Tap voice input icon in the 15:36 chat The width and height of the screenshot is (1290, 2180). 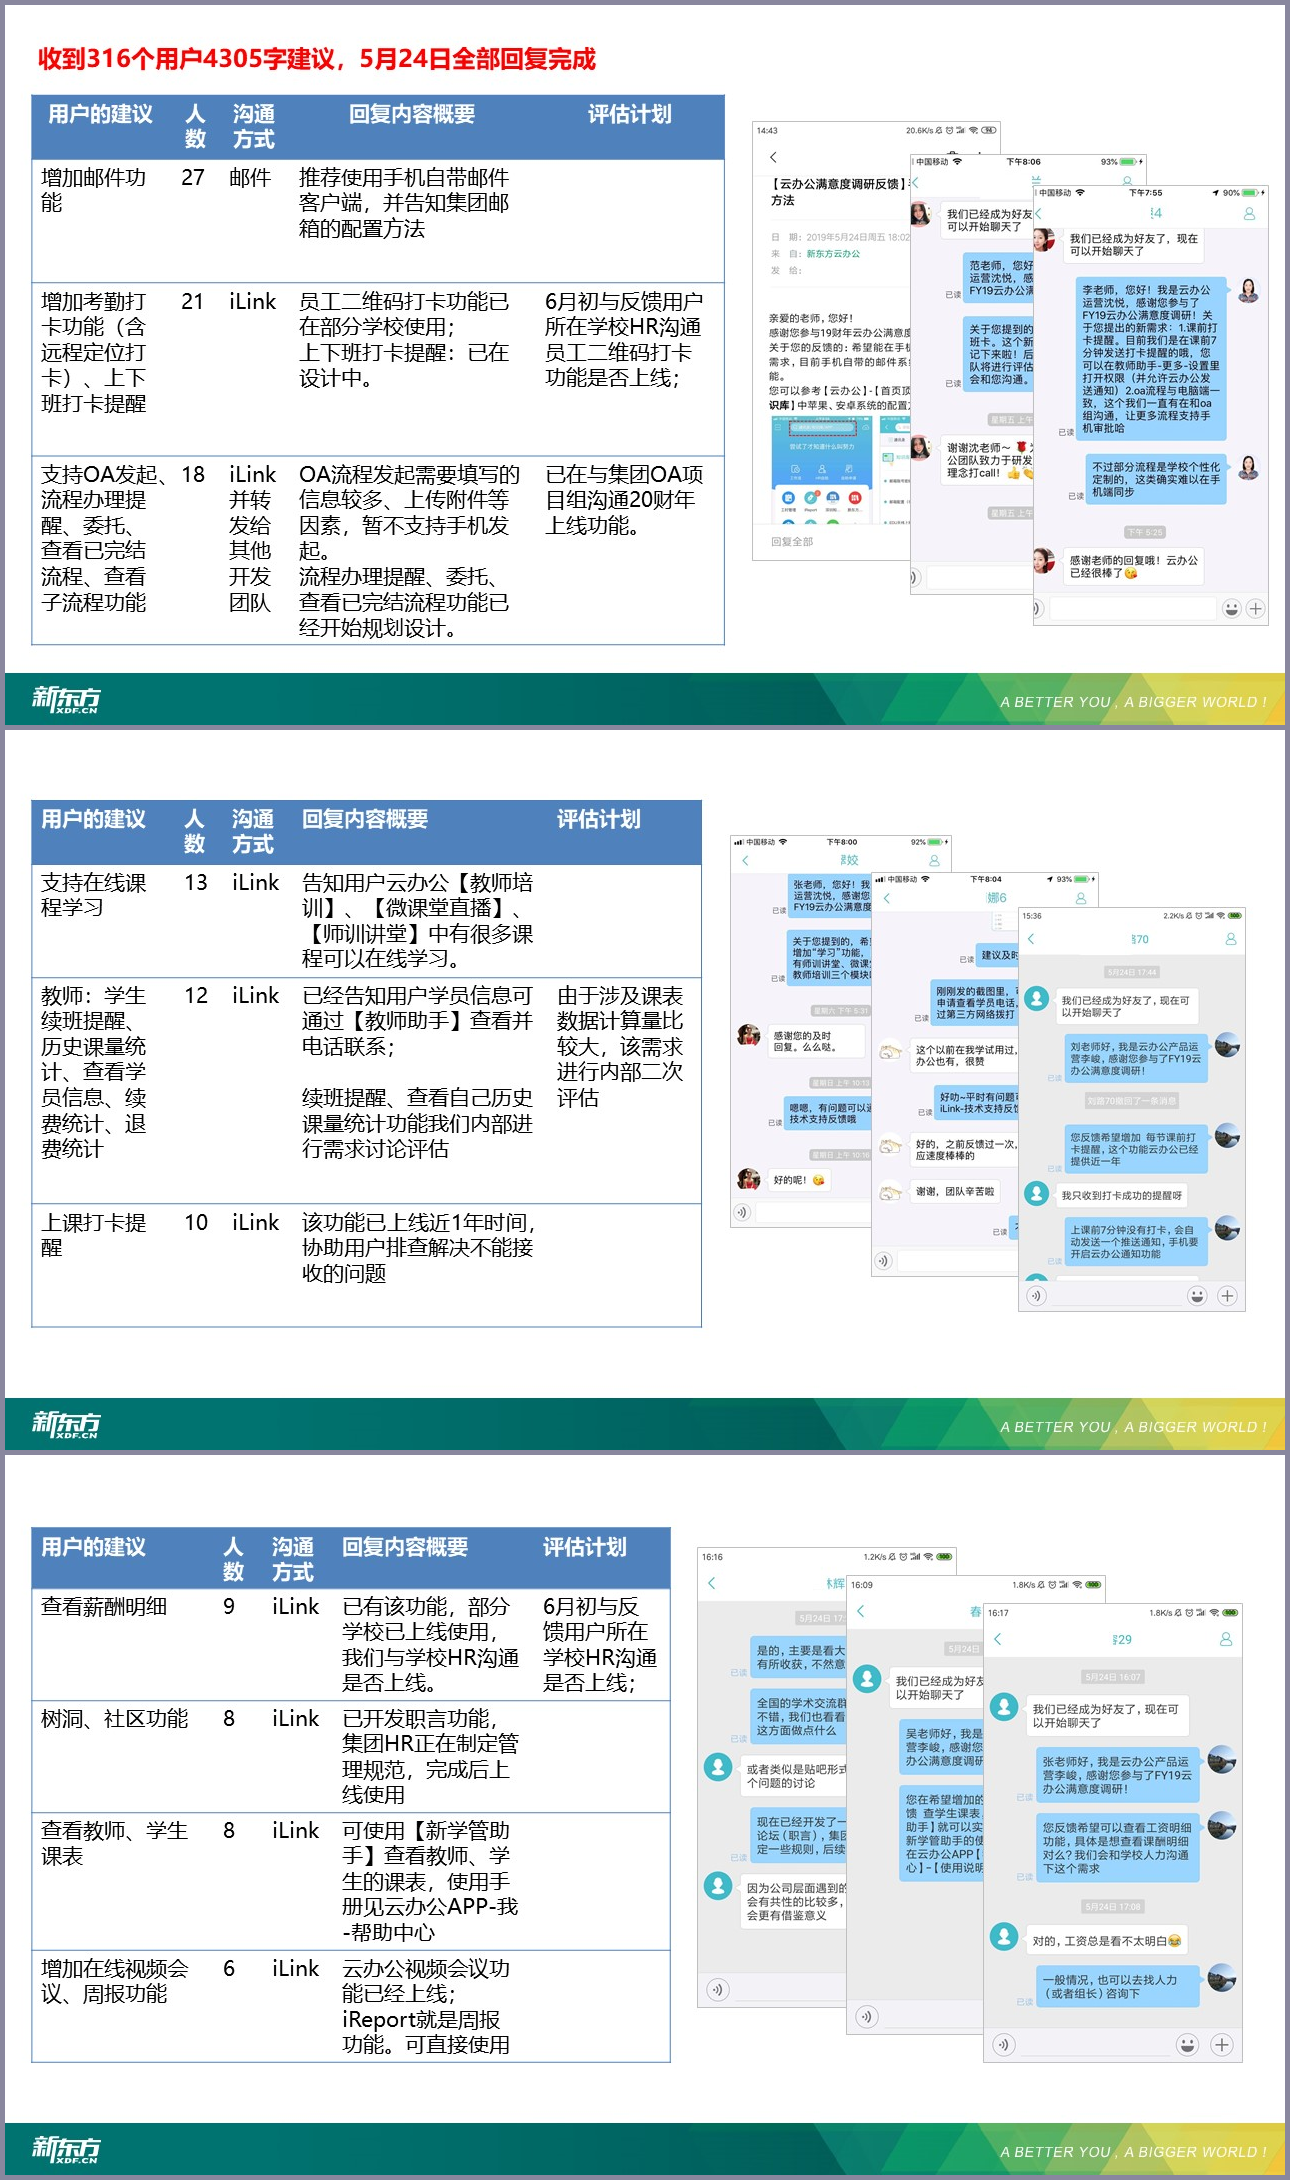(x=1037, y=1296)
